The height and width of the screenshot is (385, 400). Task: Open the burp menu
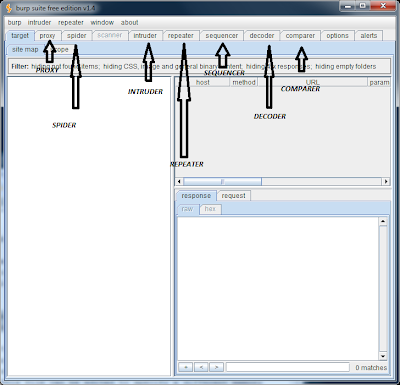click(x=14, y=23)
